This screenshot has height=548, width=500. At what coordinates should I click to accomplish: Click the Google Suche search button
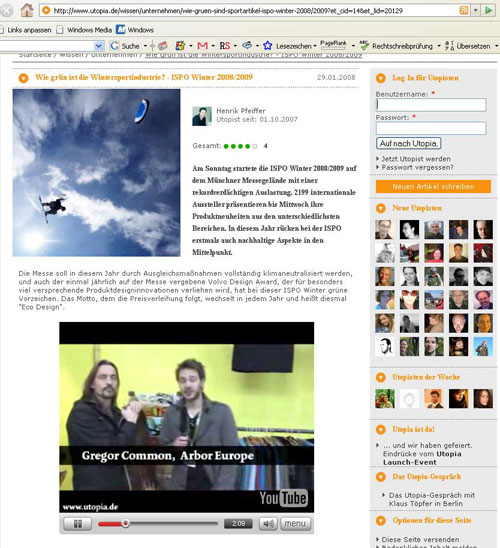coord(125,46)
